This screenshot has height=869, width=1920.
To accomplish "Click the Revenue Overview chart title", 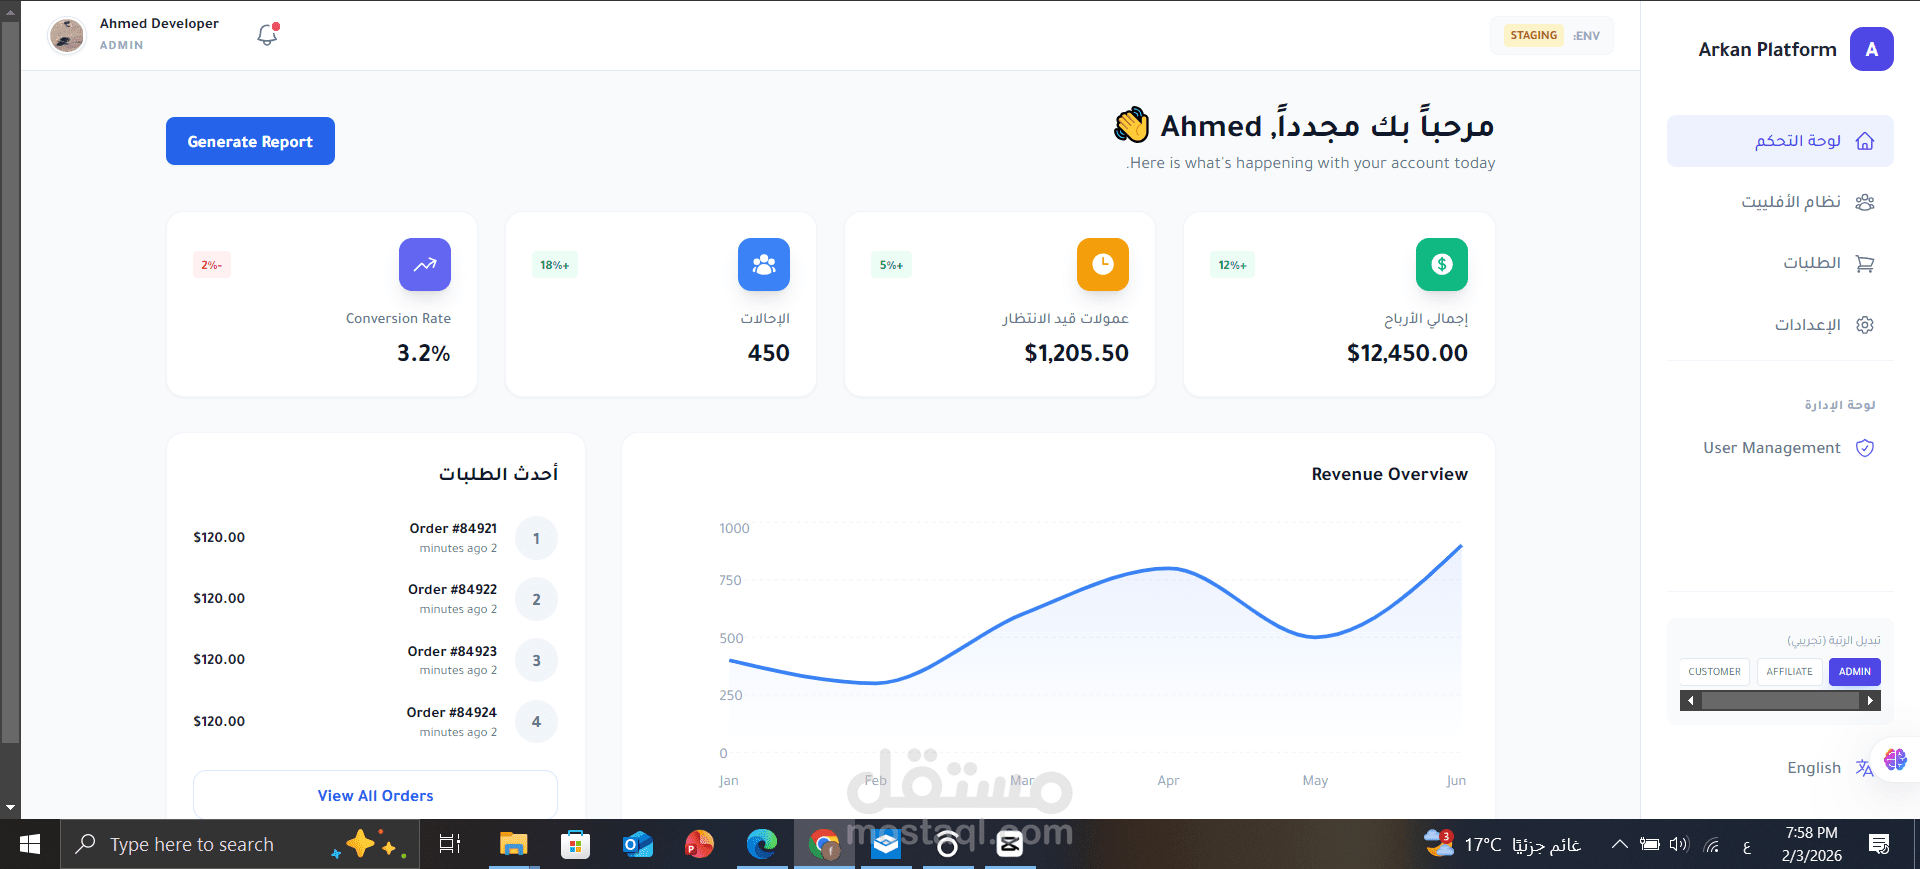I will click(1390, 474).
